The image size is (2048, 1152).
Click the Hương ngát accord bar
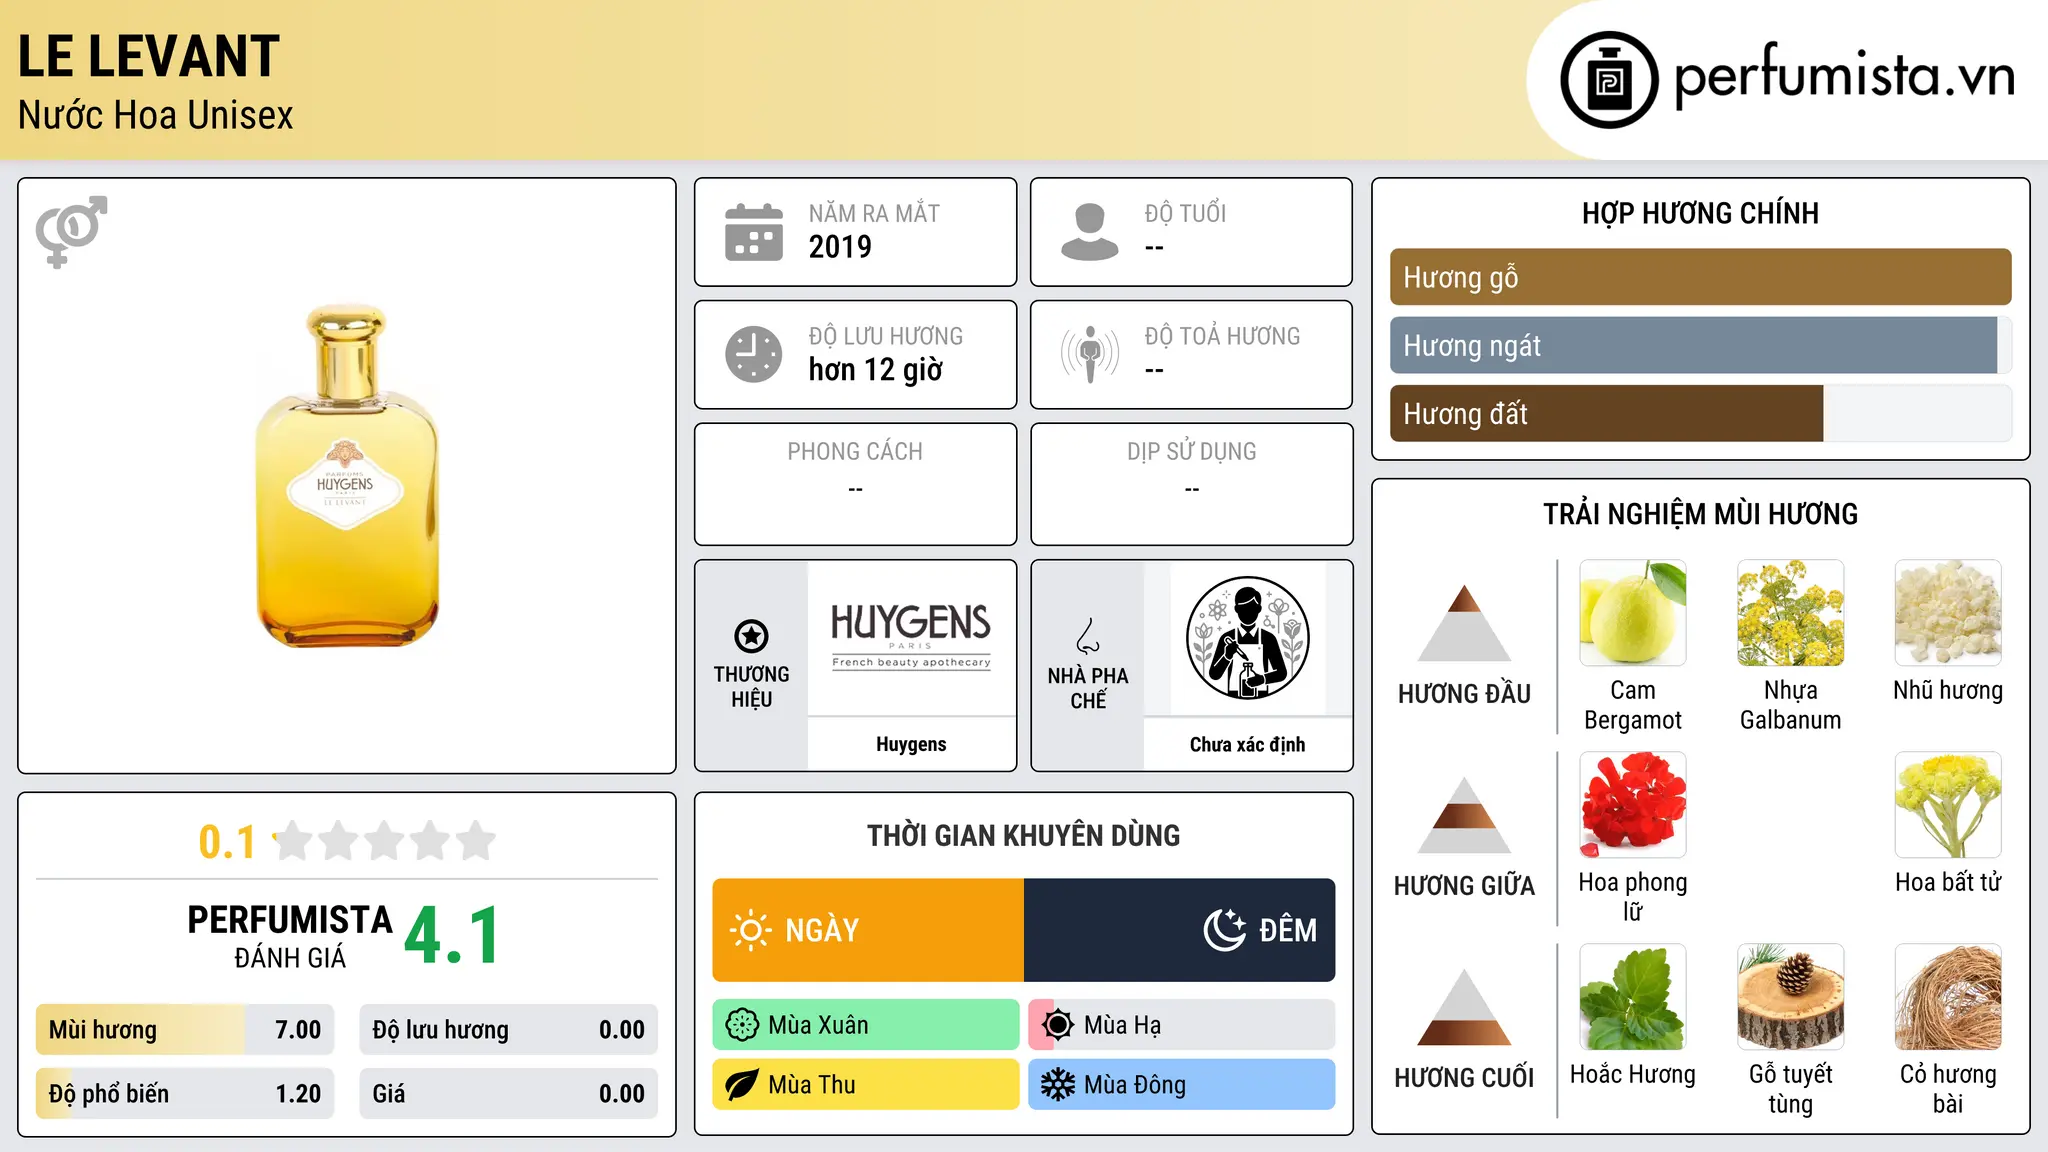pyautogui.click(x=1700, y=345)
